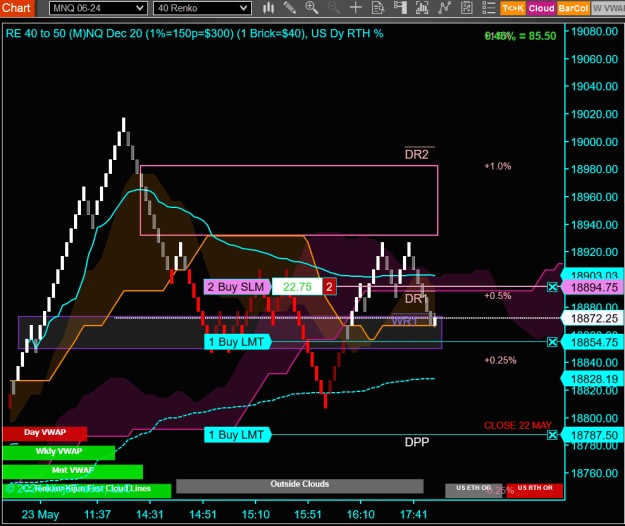Toggle Tenkan Kijun Fast Cloud Lines button
The image size is (625, 526).
(x=86, y=491)
